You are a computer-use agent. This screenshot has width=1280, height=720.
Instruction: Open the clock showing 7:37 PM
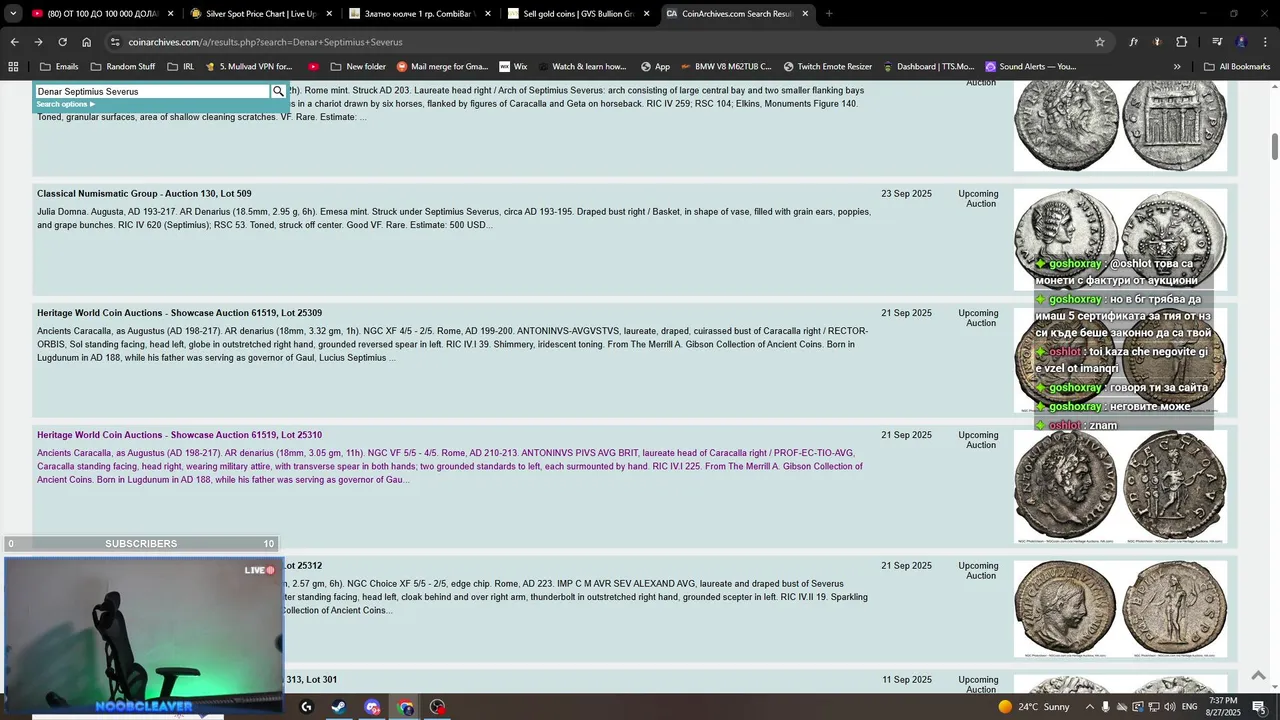(x=1223, y=707)
